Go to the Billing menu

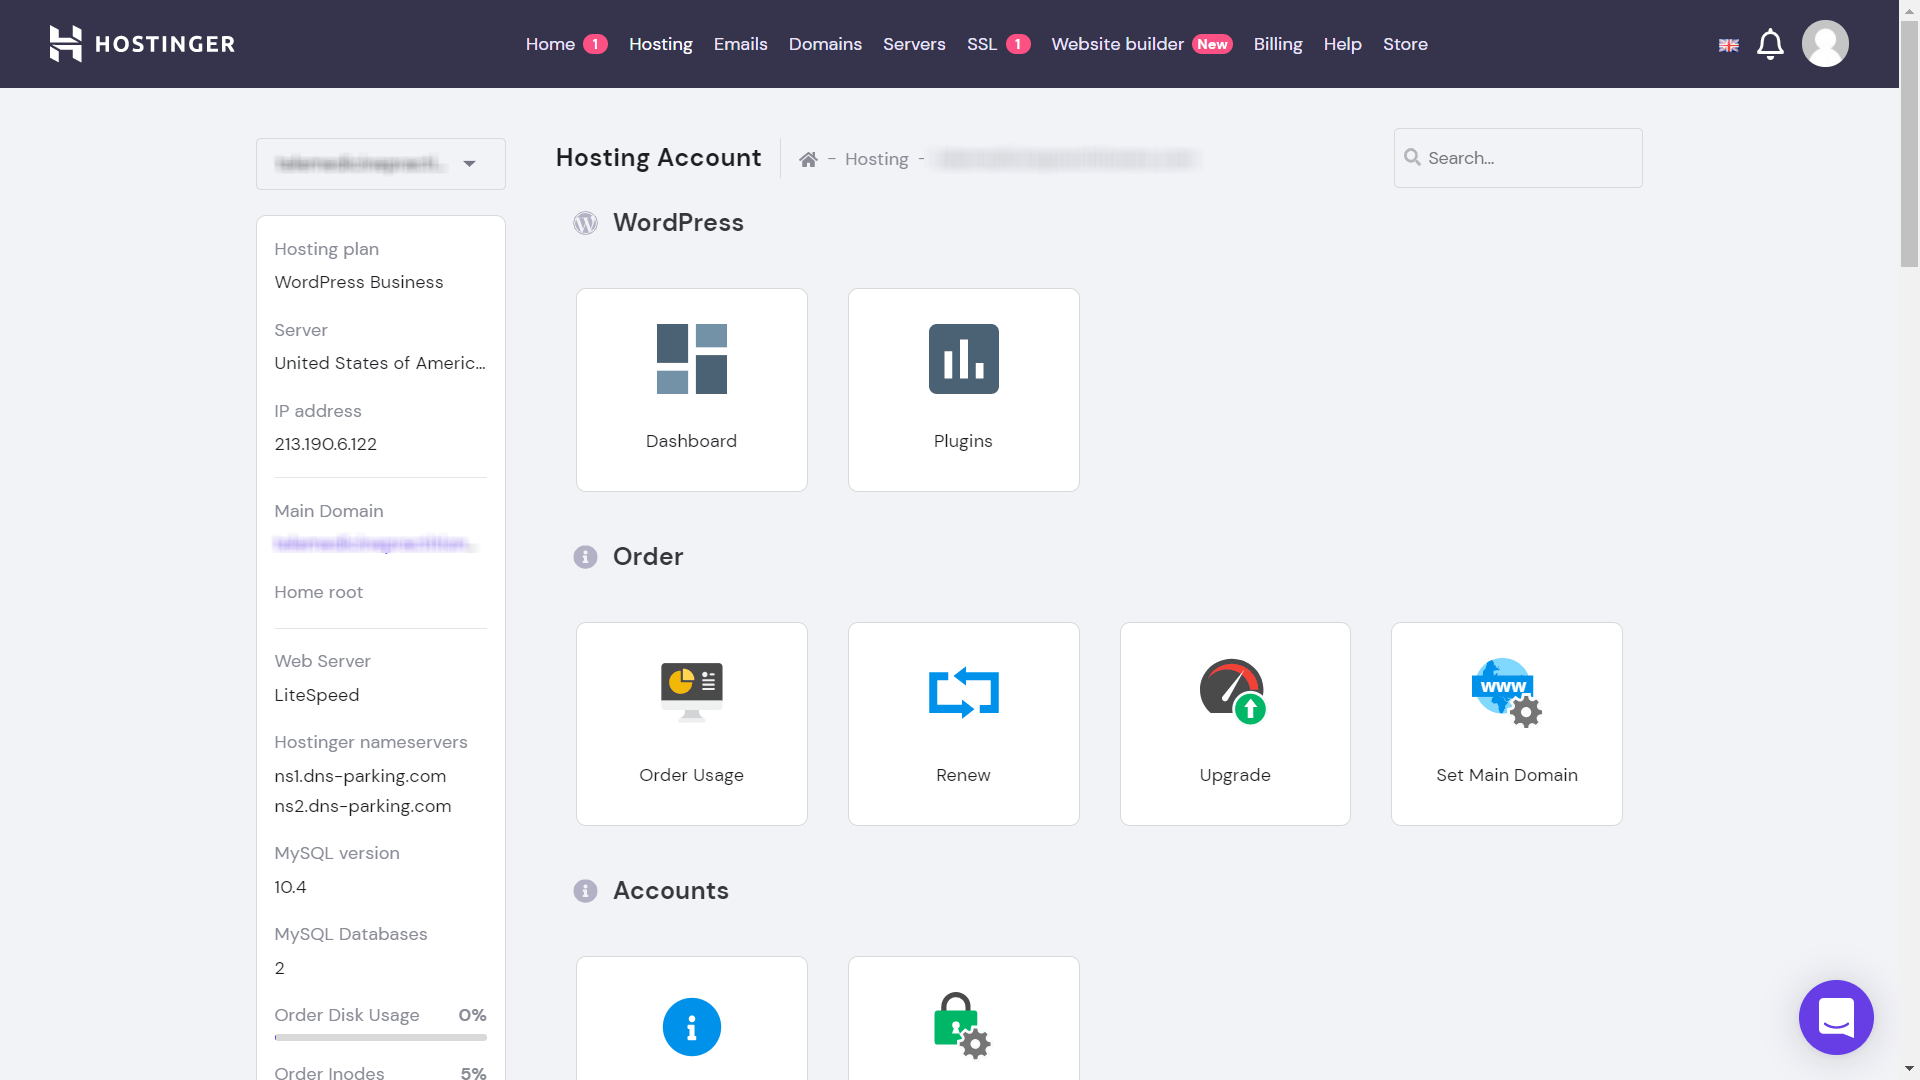click(x=1277, y=44)
